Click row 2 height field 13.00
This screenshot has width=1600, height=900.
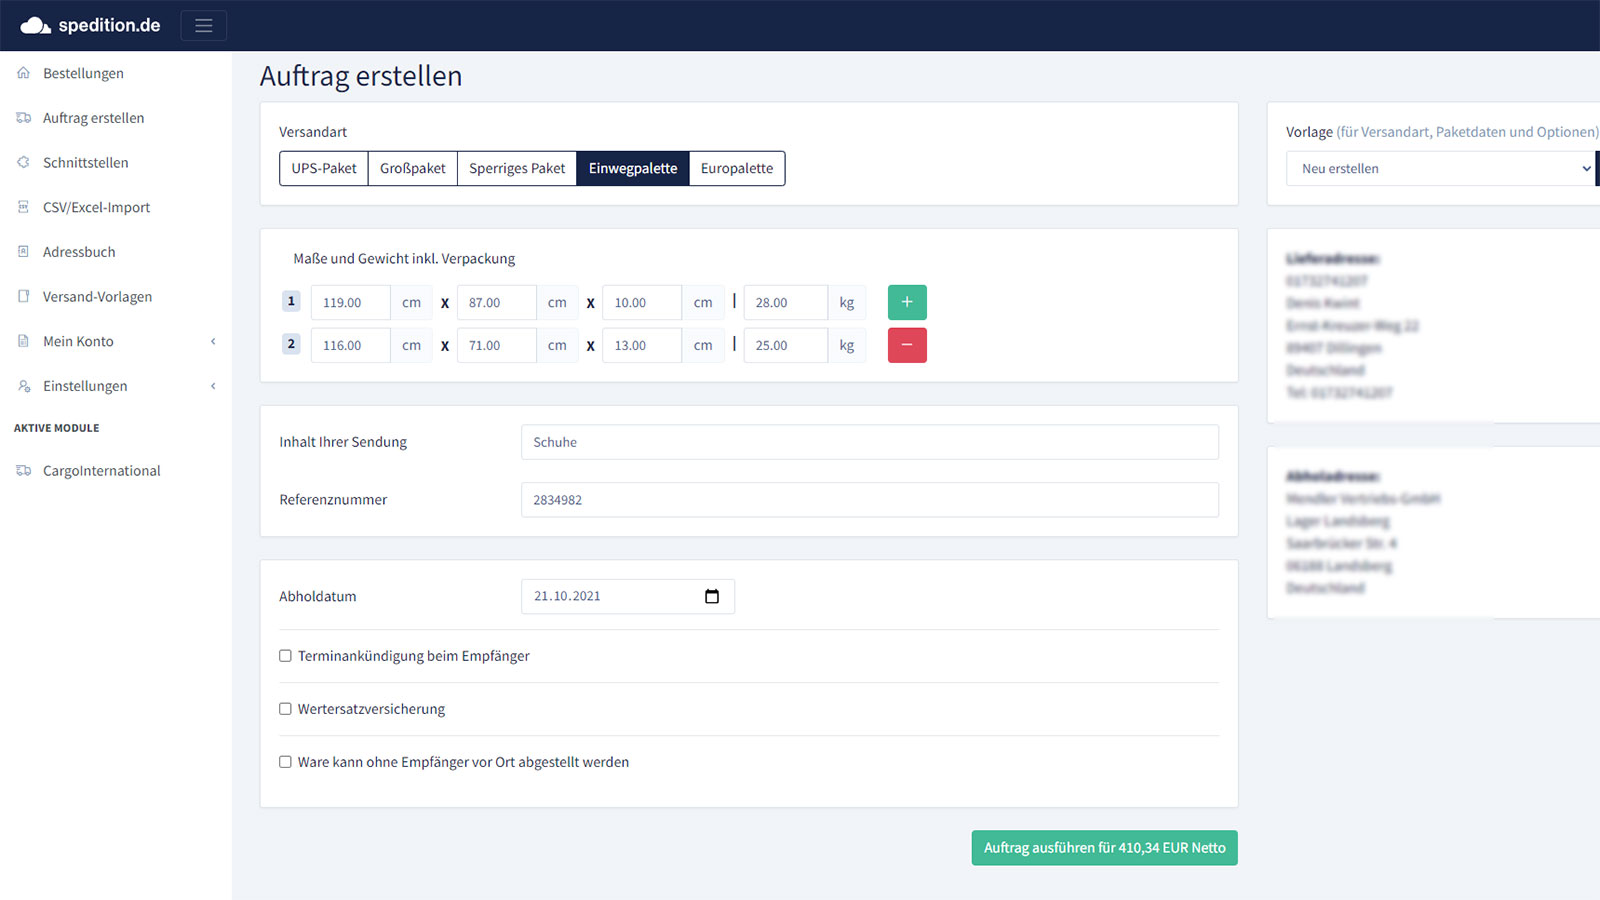click(642, 345)
